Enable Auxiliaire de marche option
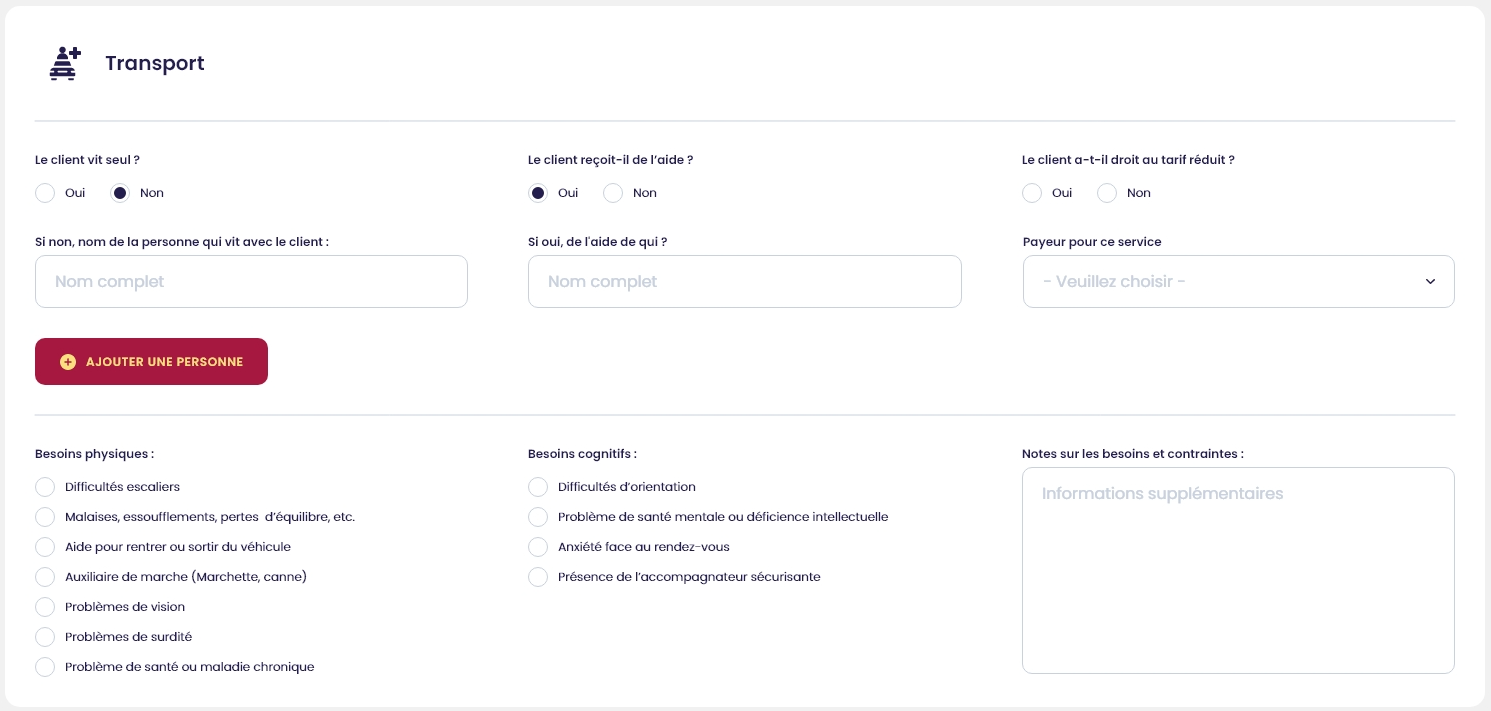 coord(45,577)
